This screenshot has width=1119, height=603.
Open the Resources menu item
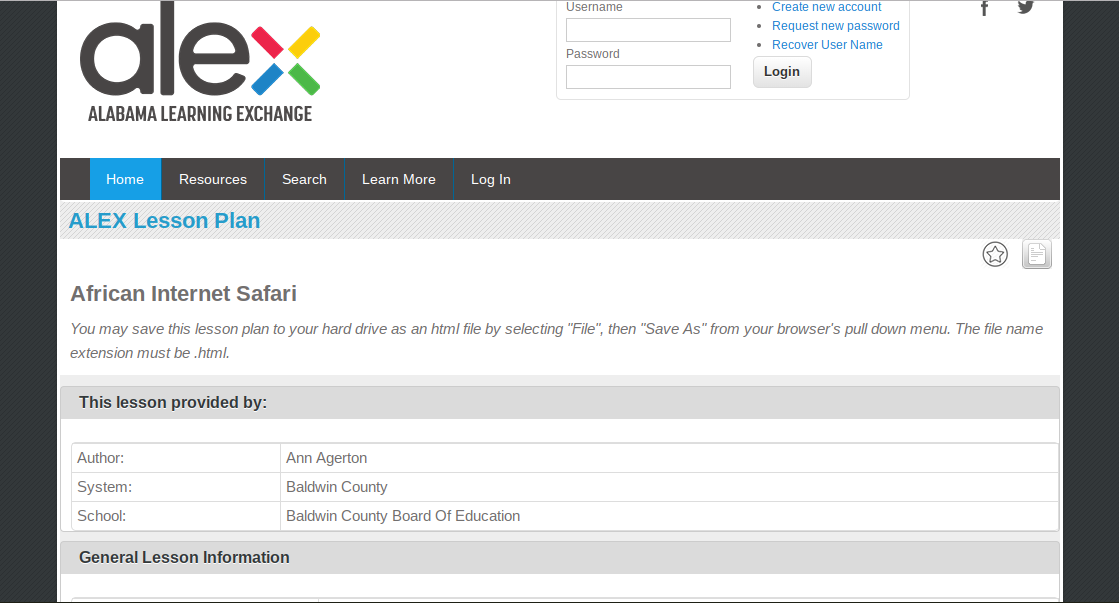(213, 180)
